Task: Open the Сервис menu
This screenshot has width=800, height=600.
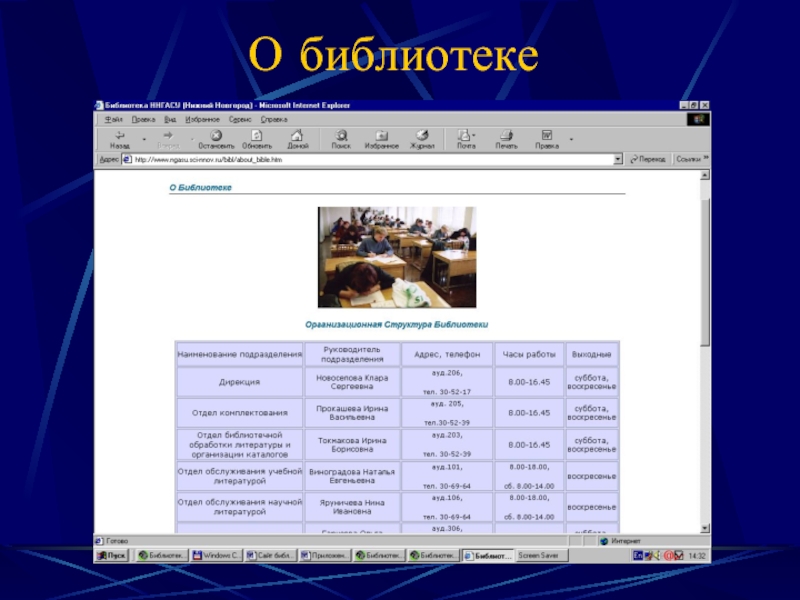Action: point(240,119)
